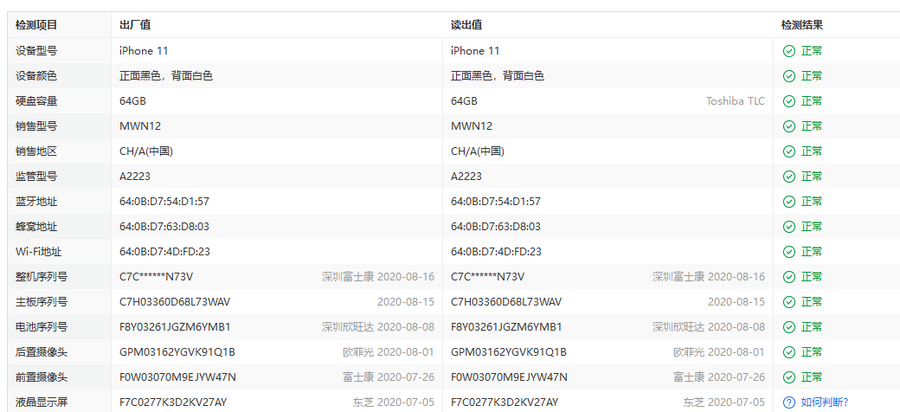
Task: Click read cellular address 64:0B:D7:63:D8:03
Action: 495,227
